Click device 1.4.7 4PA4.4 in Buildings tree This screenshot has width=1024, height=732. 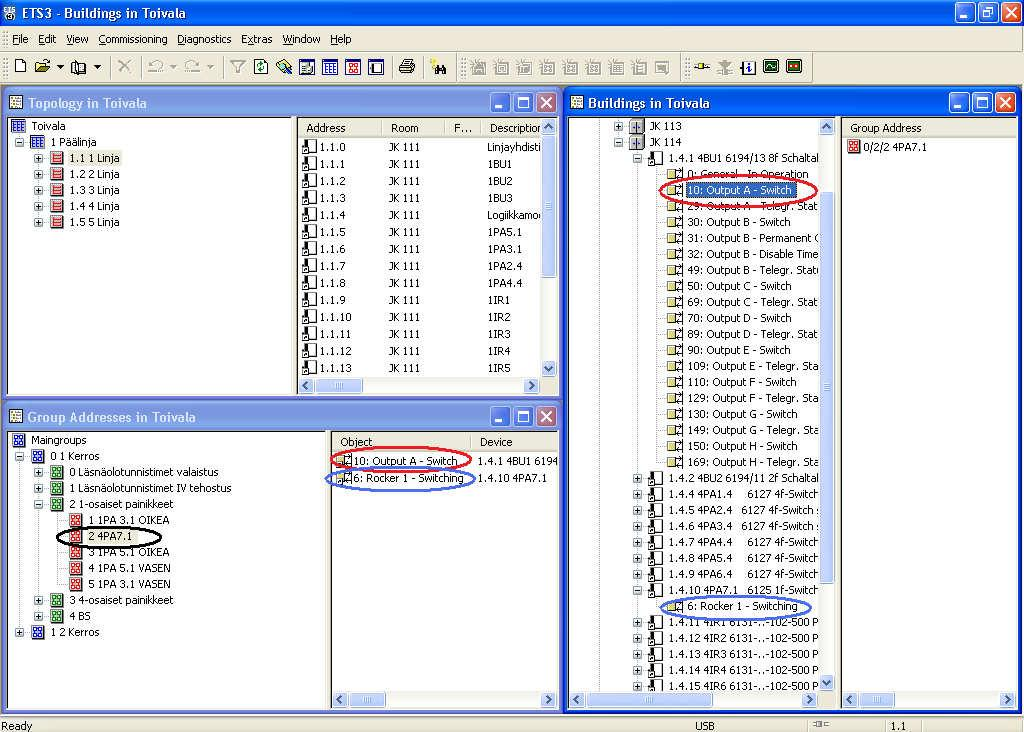point(743,543)
